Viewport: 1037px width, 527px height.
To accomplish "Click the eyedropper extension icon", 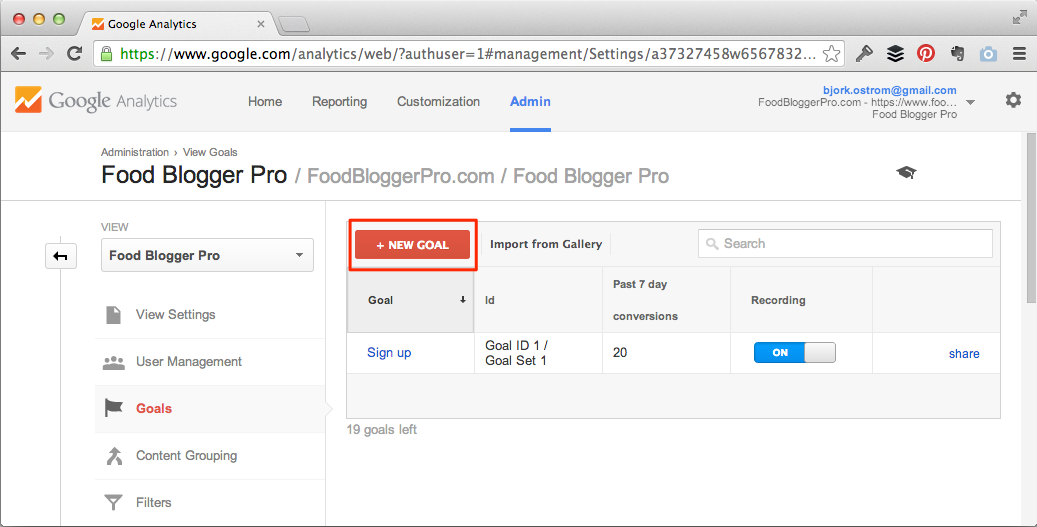I will [864, 54].
